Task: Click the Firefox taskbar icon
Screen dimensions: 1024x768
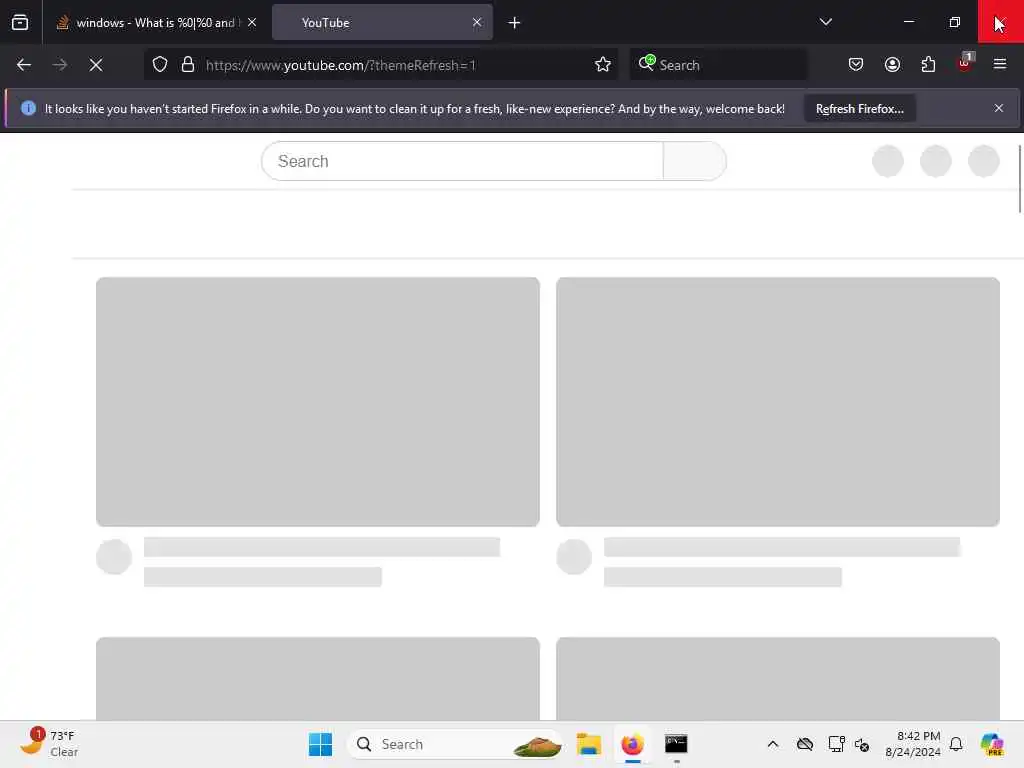Action: point(632,744)
